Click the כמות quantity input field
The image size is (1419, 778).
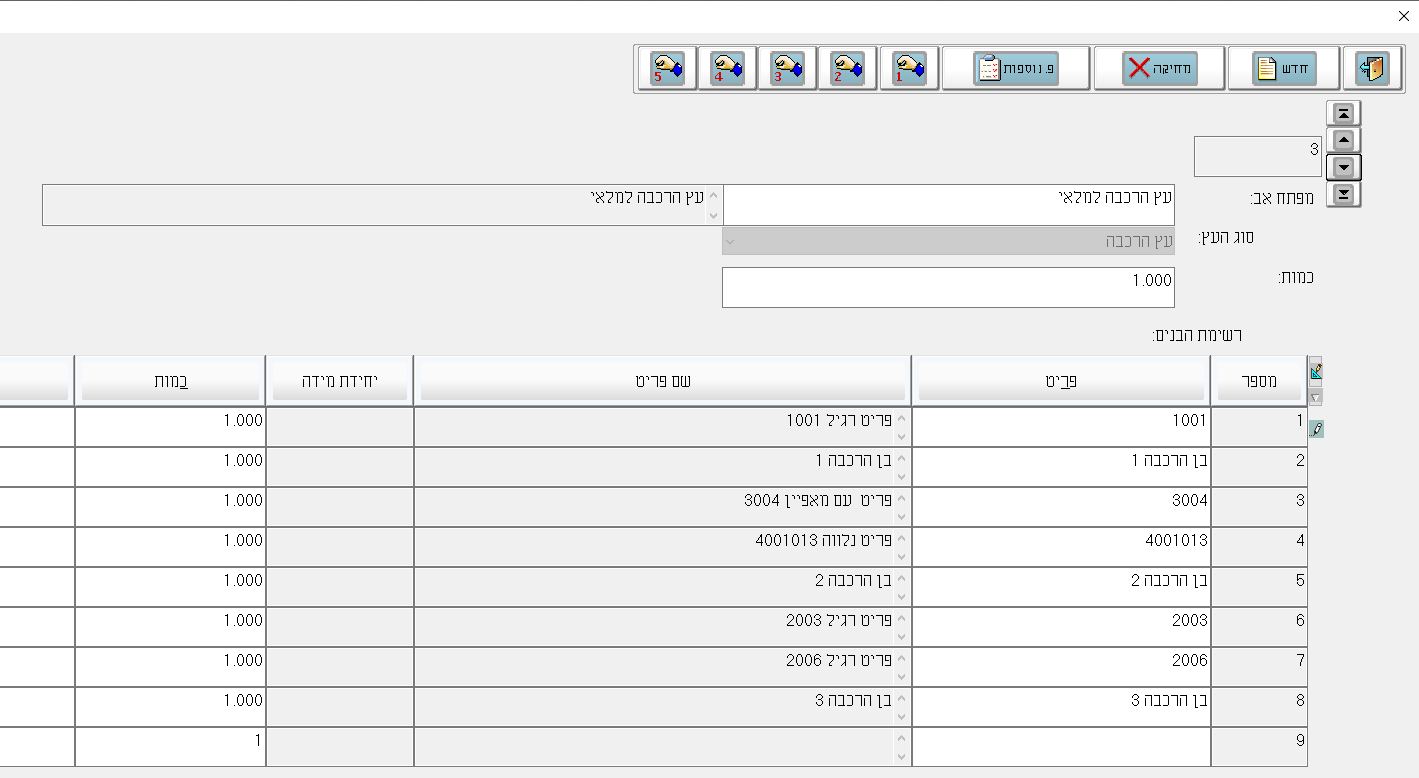948,287
